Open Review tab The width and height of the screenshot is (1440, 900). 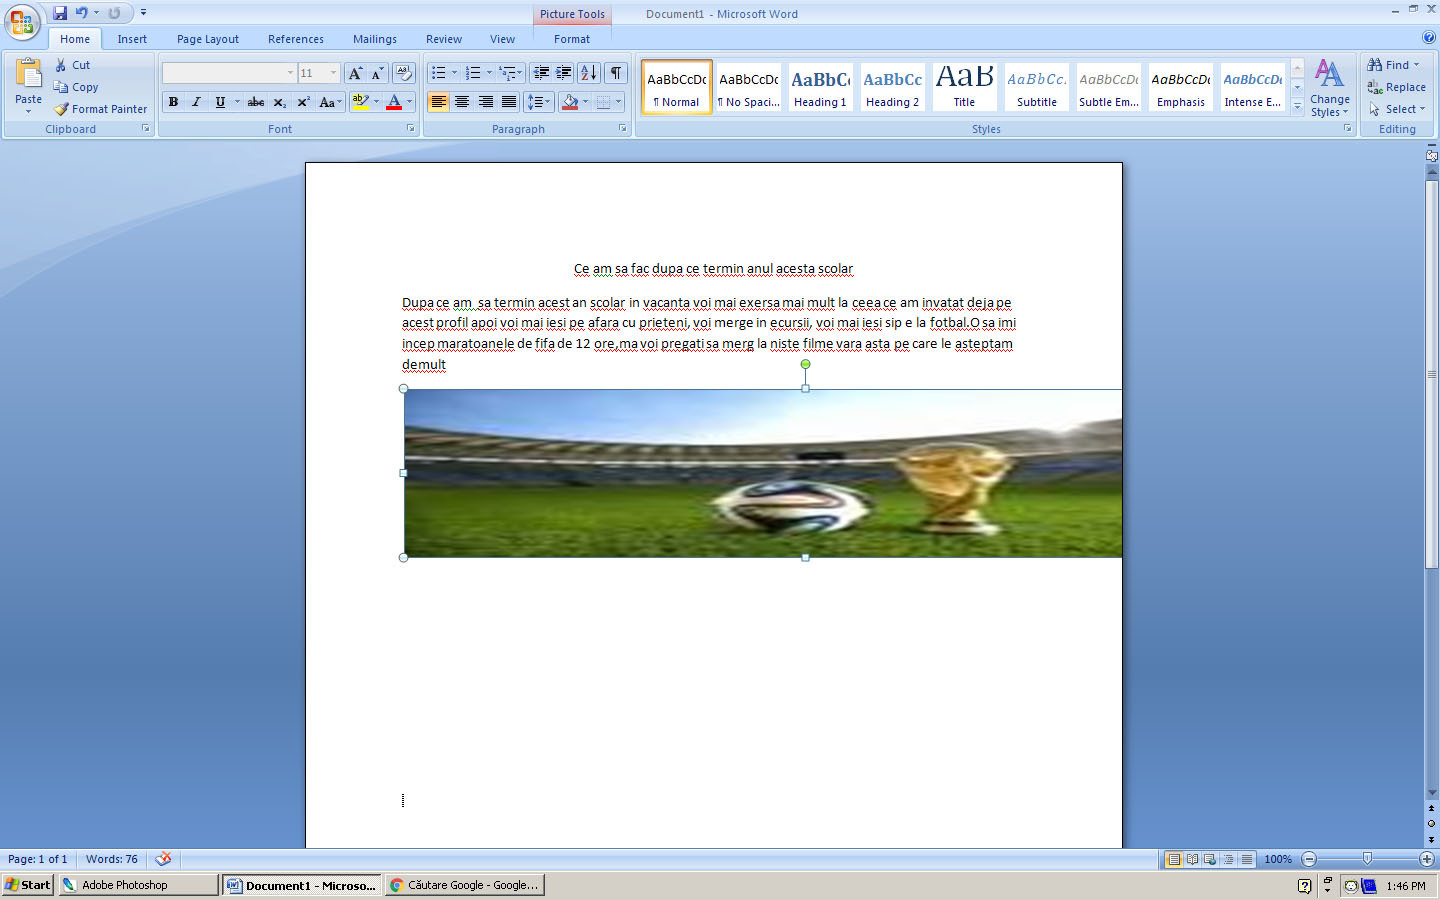444,39
